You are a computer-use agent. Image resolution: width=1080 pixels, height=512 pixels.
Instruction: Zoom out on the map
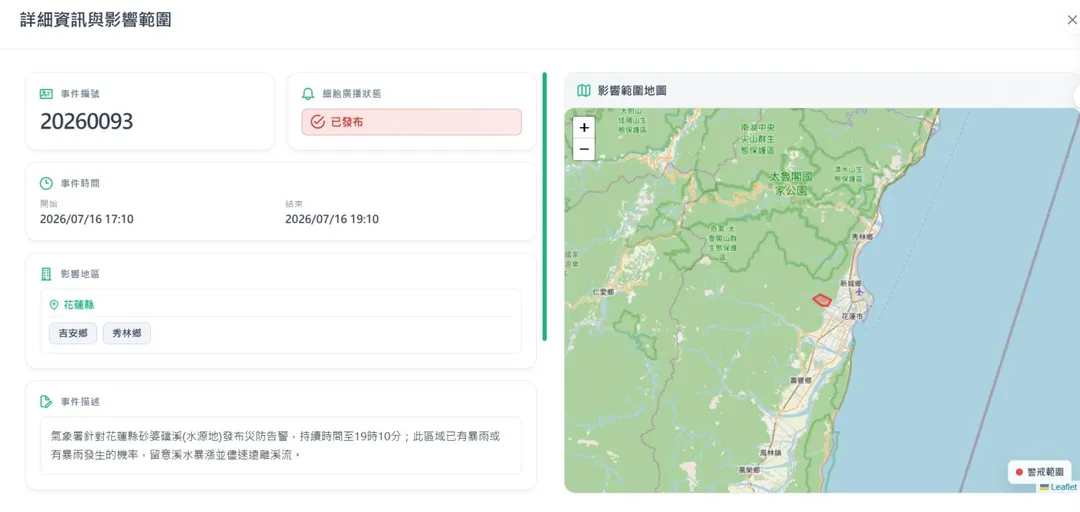point(584,149)
